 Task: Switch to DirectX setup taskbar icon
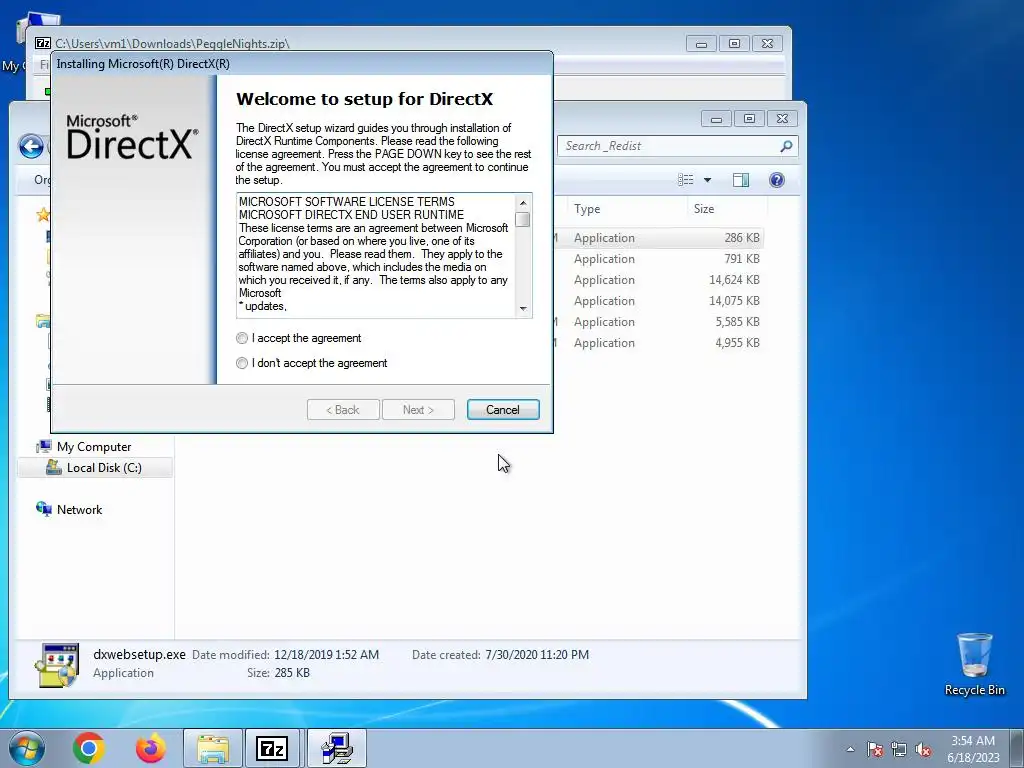click(x=337, y=748)
